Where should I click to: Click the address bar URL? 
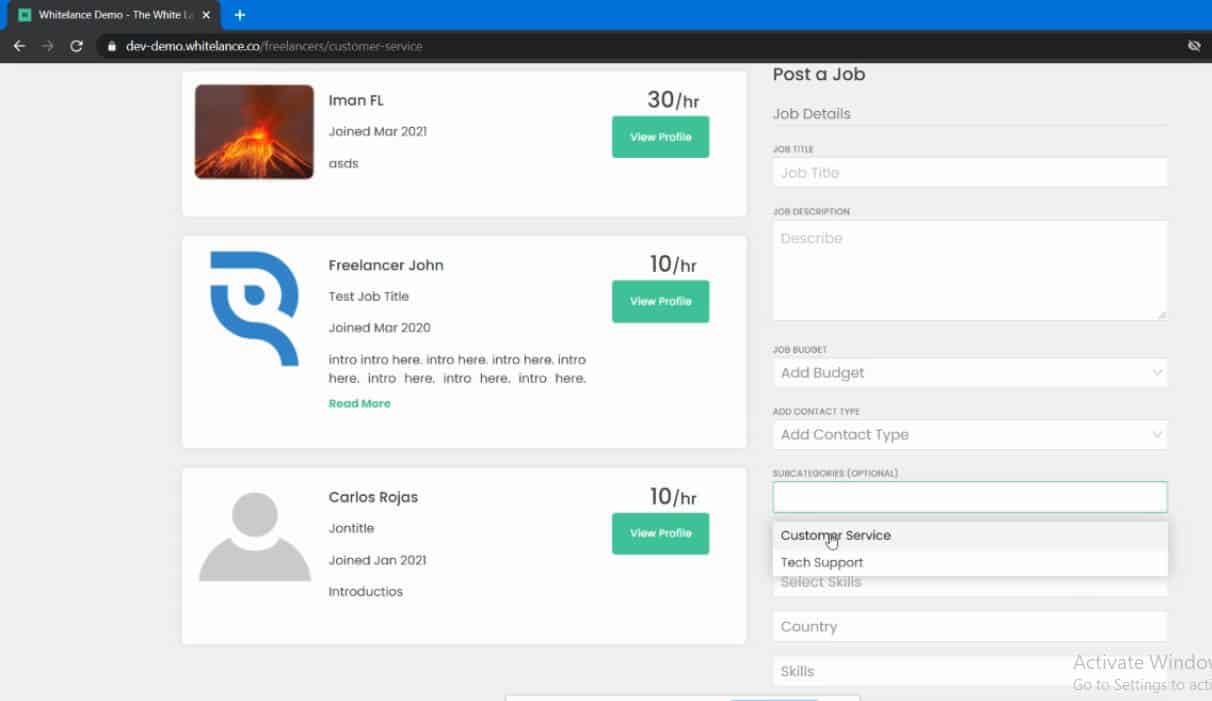tap(274, 46)
